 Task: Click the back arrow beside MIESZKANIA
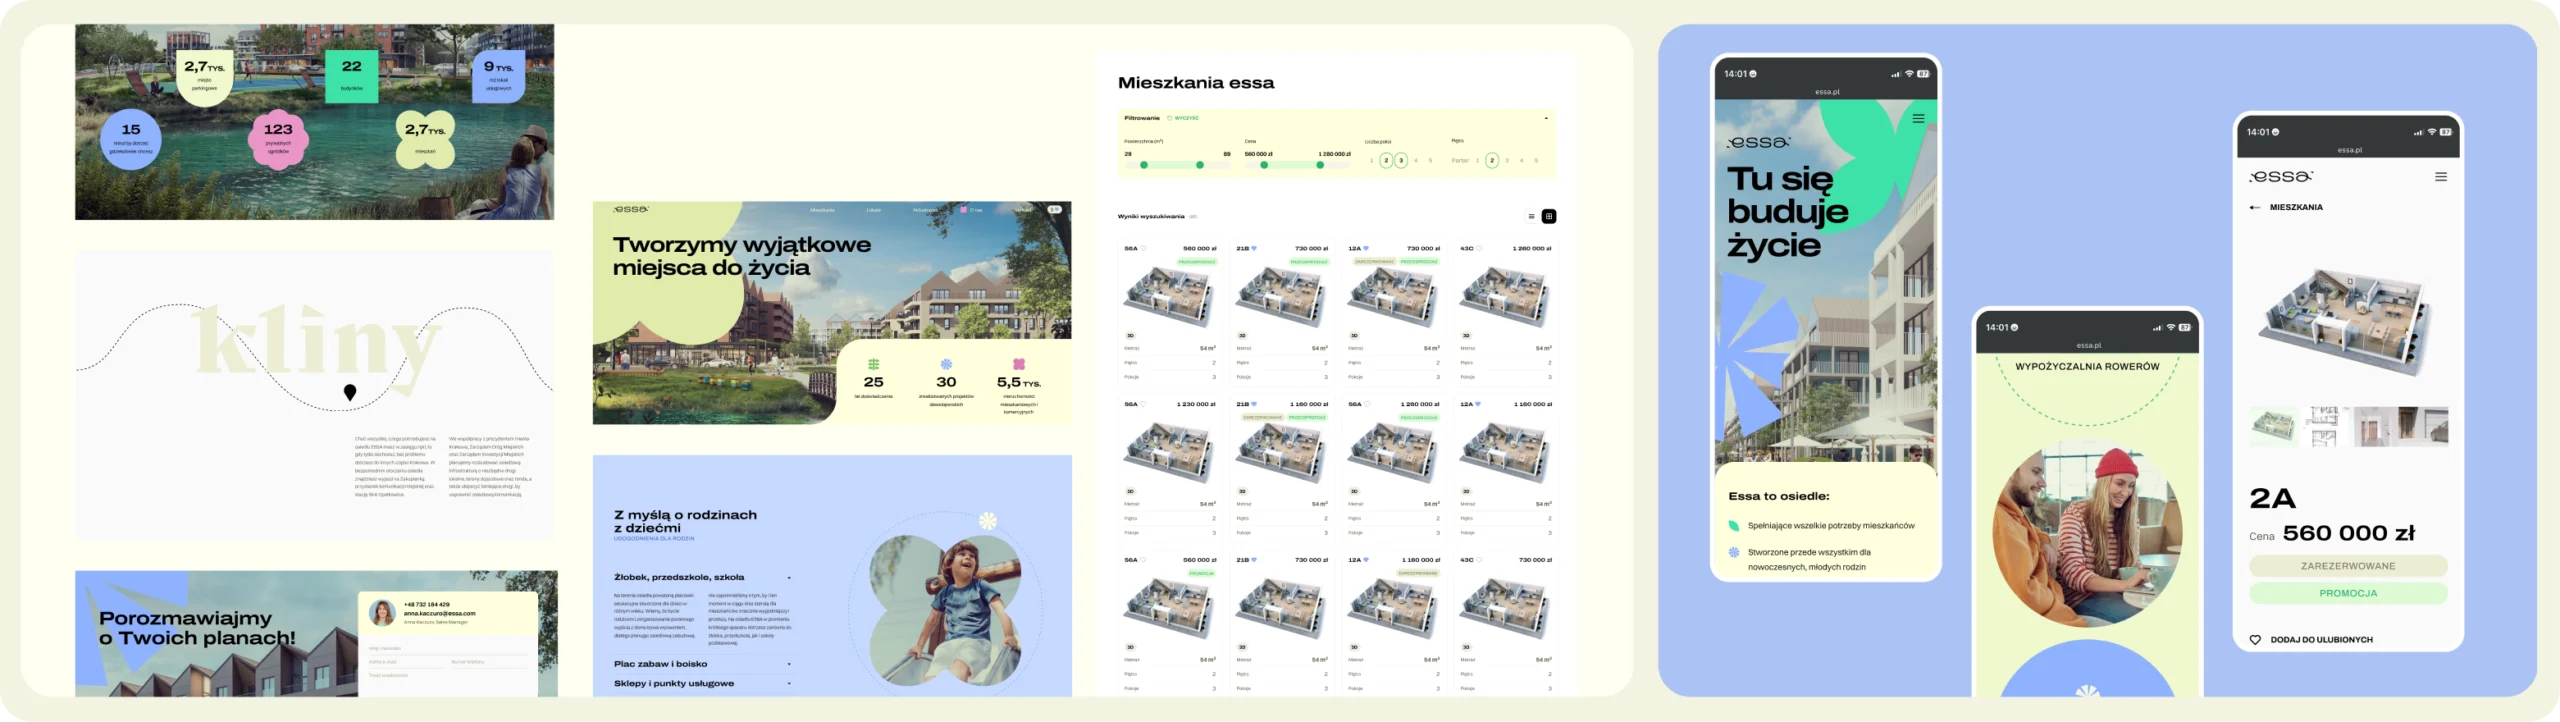pyautogui.click(x=2254, y=207)
